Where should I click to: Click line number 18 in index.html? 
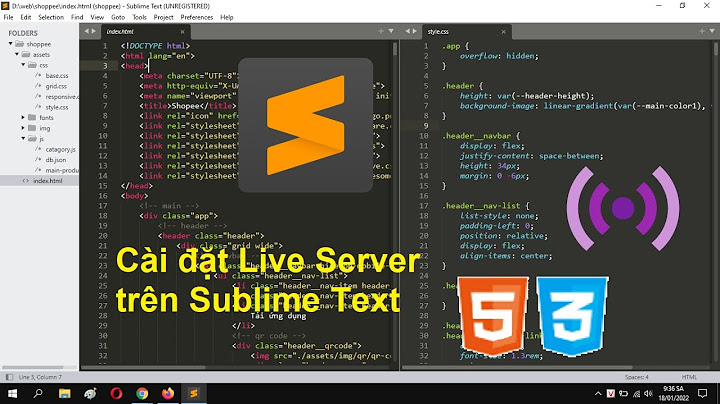[x=103, y=216]
